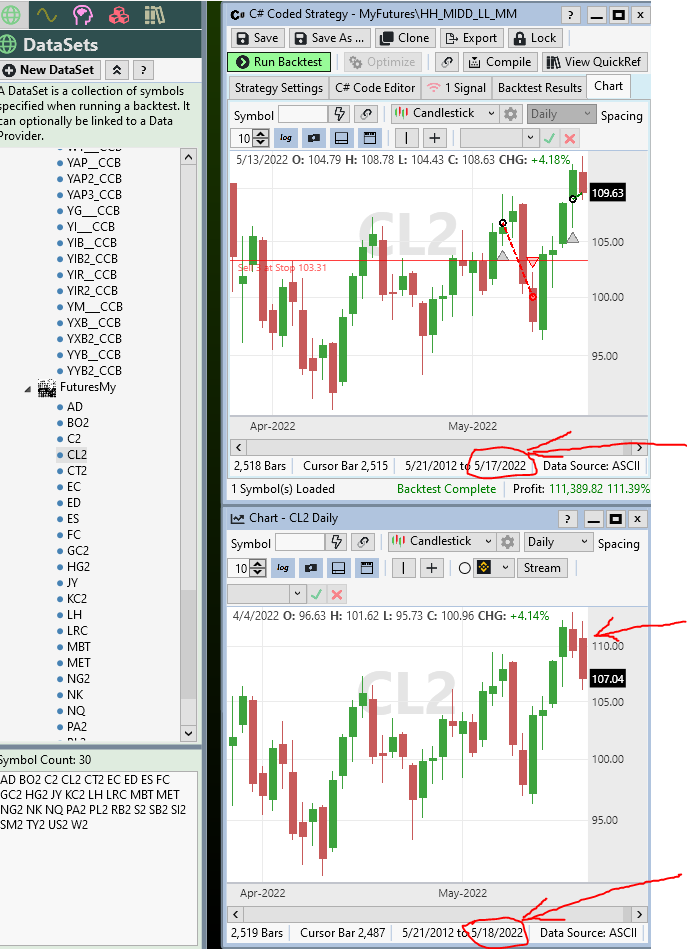Open the empty drawing dropdown in strategy chart toolbar
This screenshot has width=687, height=949.
[499, 138]
